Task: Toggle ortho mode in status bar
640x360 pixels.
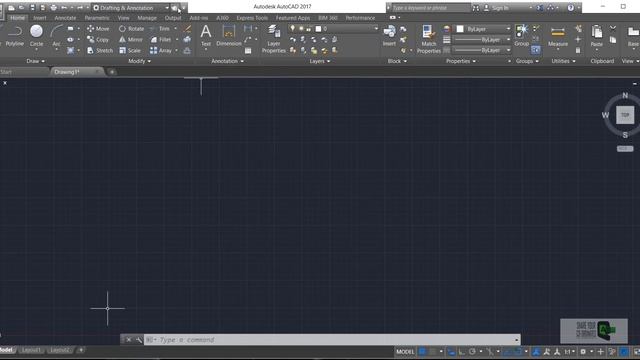Action: coord(462,351)
